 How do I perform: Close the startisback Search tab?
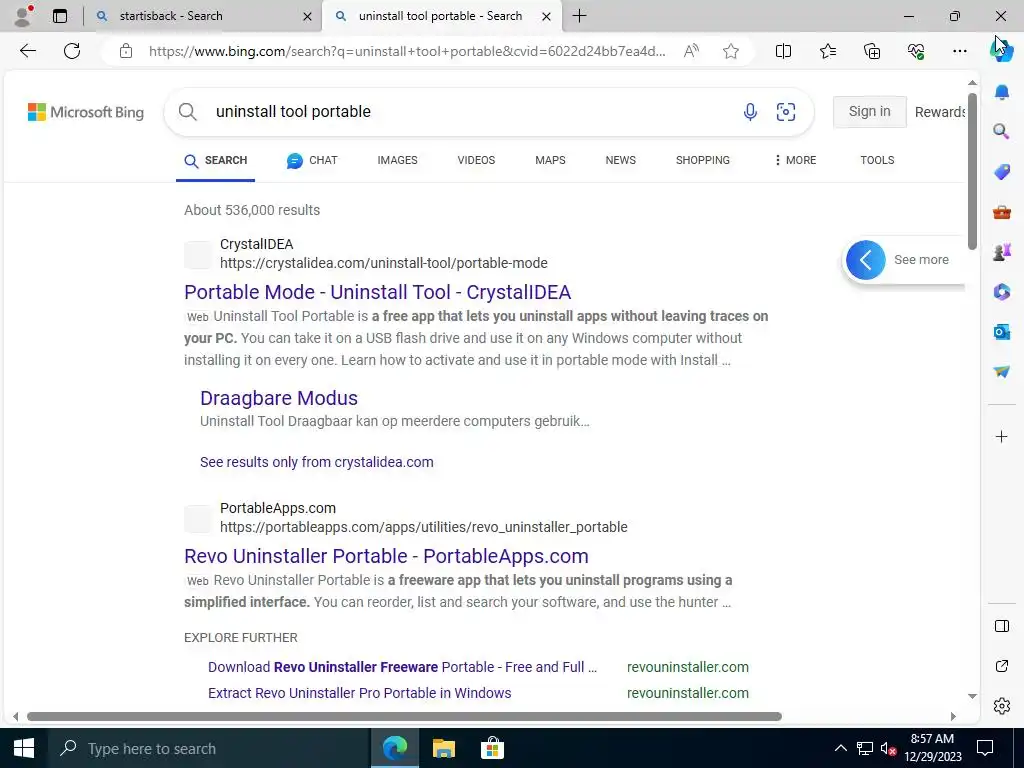coord(307,16)
